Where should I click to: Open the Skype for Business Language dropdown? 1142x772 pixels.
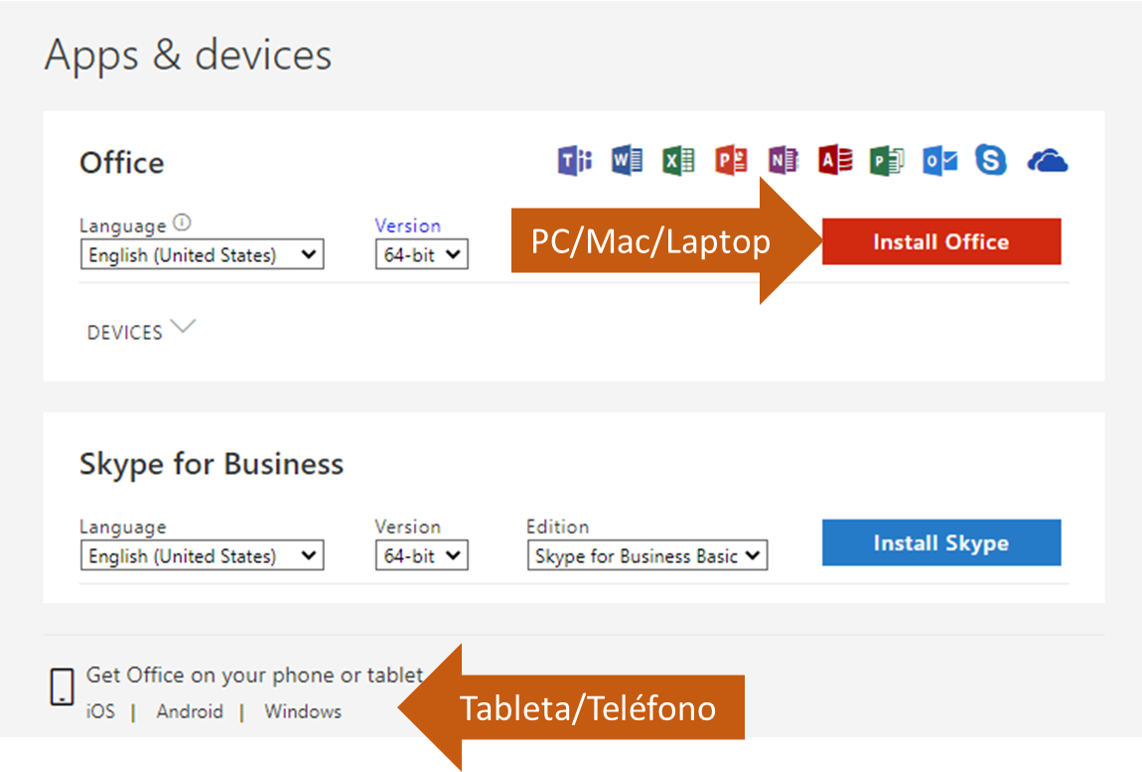click(201, 556)
